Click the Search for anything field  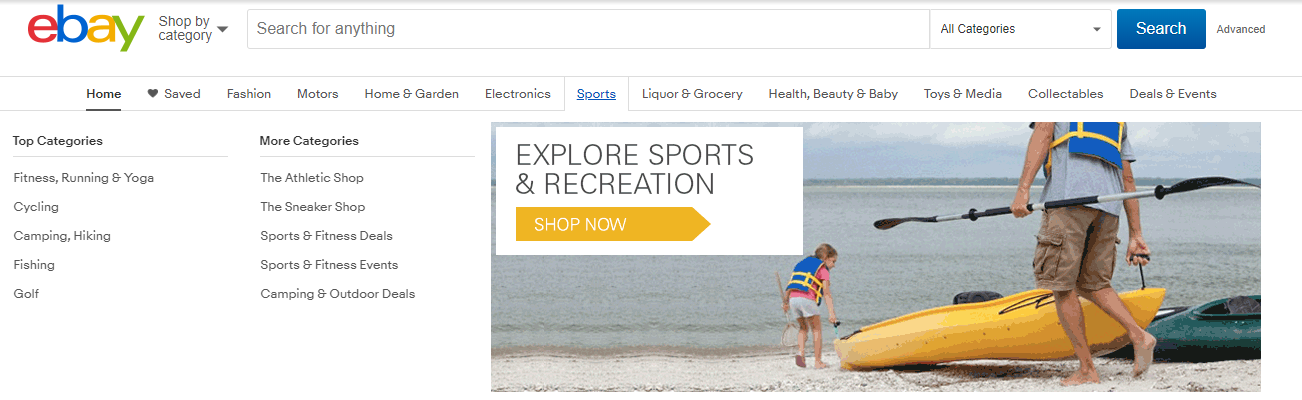589,29
